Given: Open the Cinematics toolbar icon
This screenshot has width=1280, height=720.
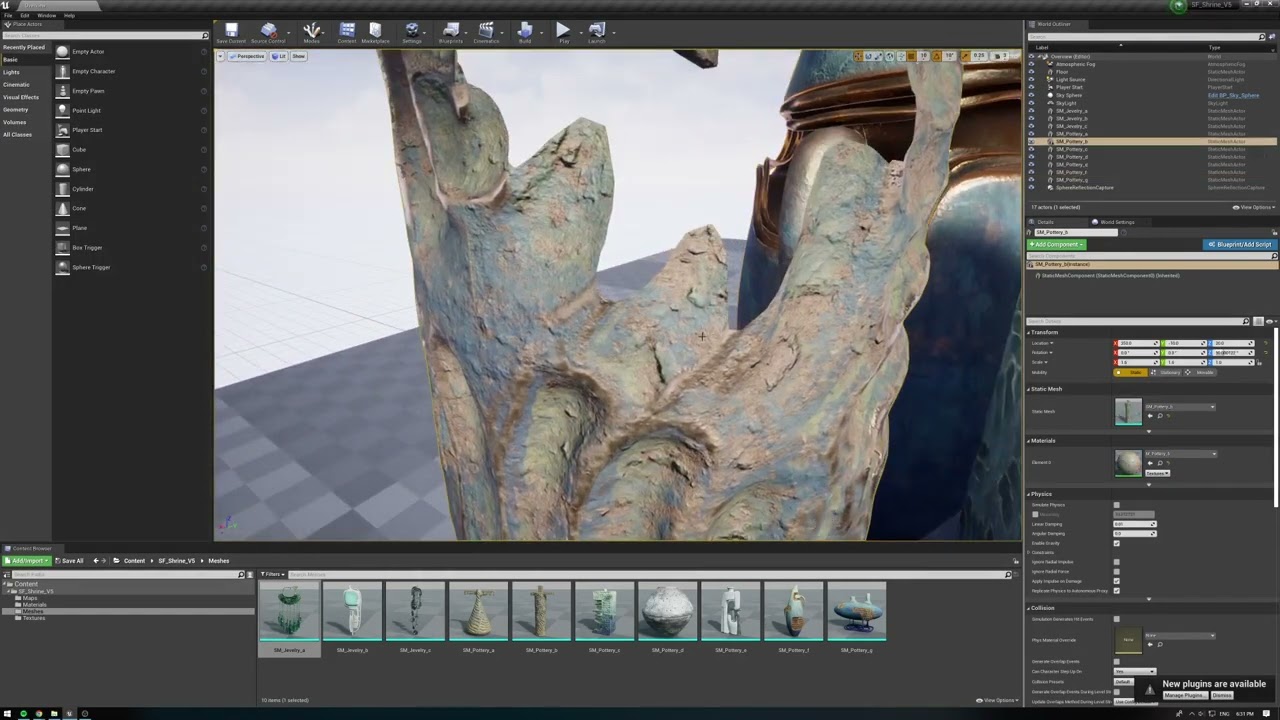Looking at the screenshot, I should 486,33.
